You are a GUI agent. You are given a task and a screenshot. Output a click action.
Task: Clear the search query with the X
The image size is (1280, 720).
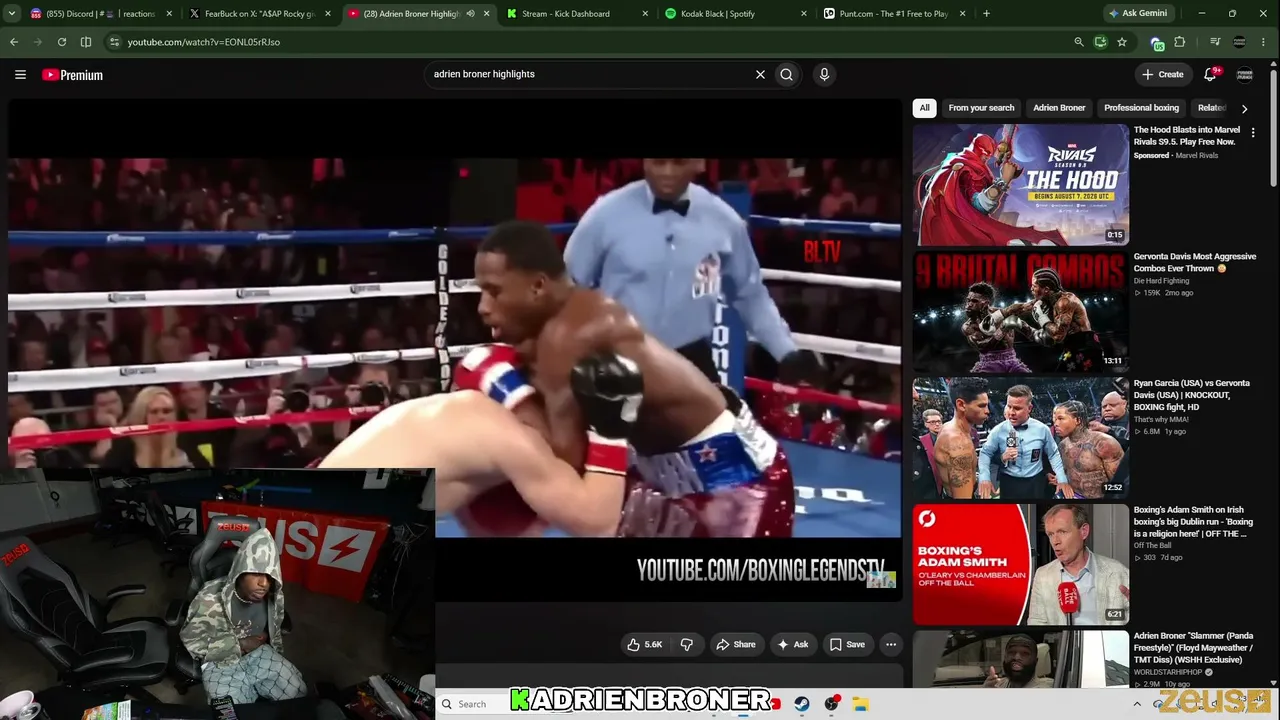pyautogui.click(x=760, y=74)
